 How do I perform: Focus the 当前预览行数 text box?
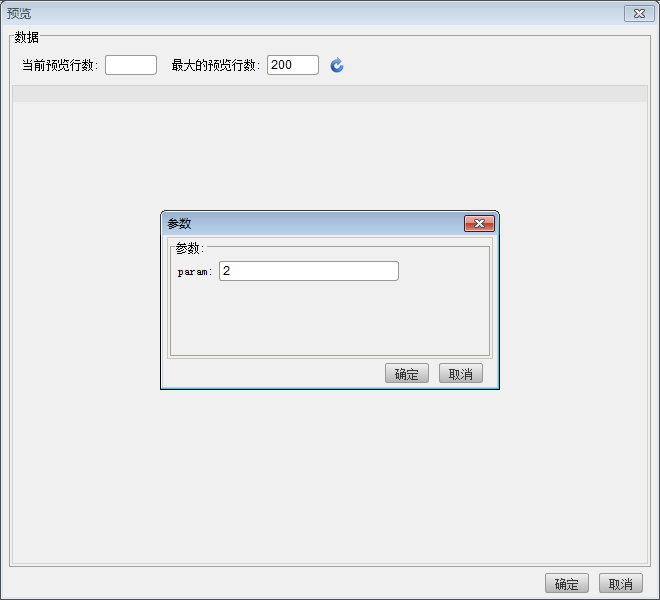131,65
